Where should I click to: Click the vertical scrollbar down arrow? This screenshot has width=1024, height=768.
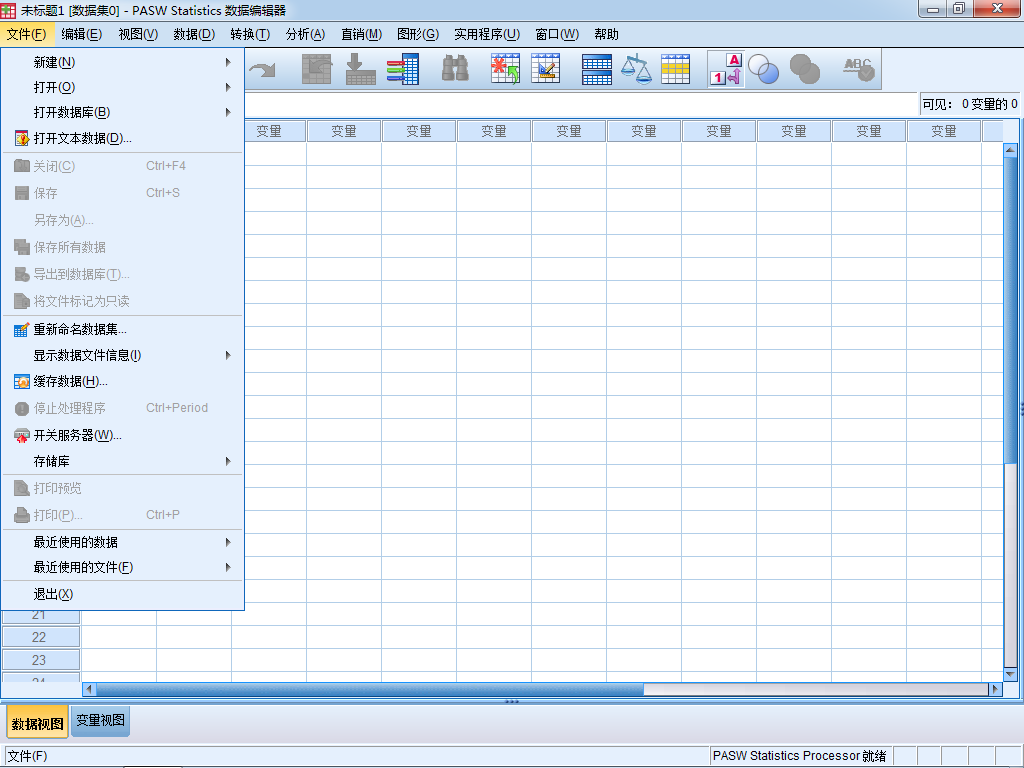click(x=1010, y=674)
